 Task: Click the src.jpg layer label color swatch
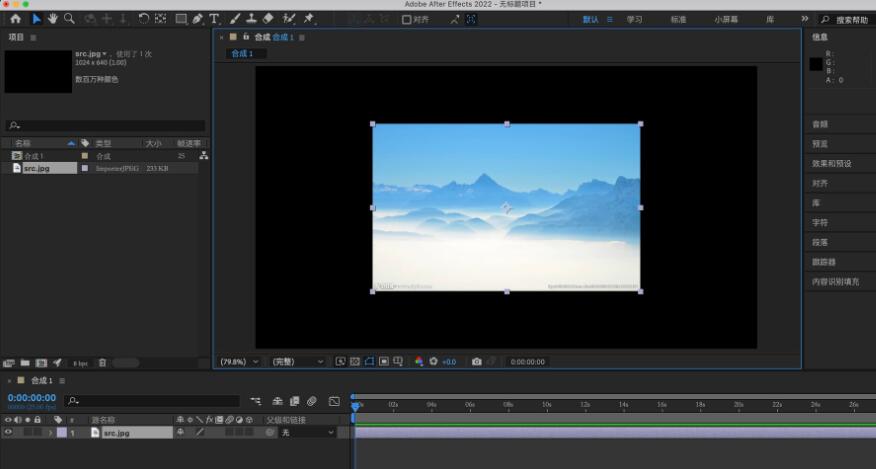pos(61,433)
